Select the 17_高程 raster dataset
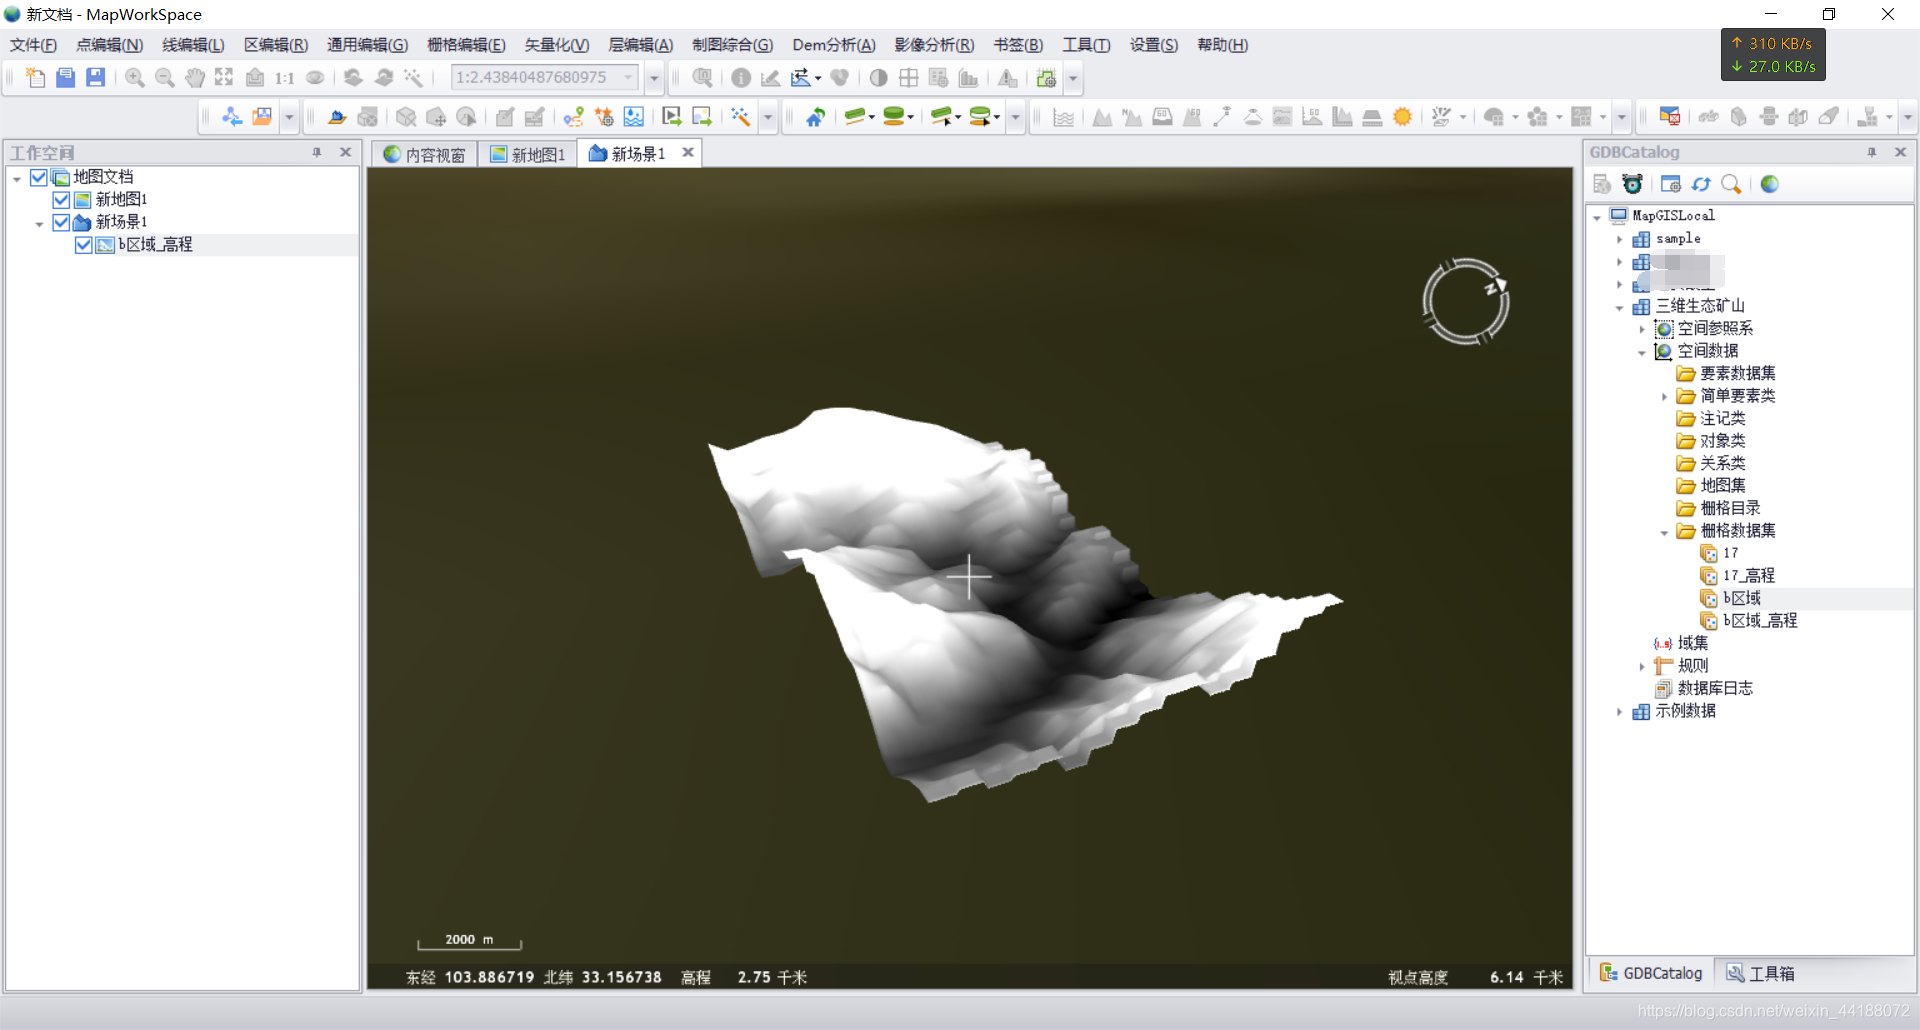The height and width of the screenshot is (1030, 1920). pyautogui.click(x=1748, y=576)
